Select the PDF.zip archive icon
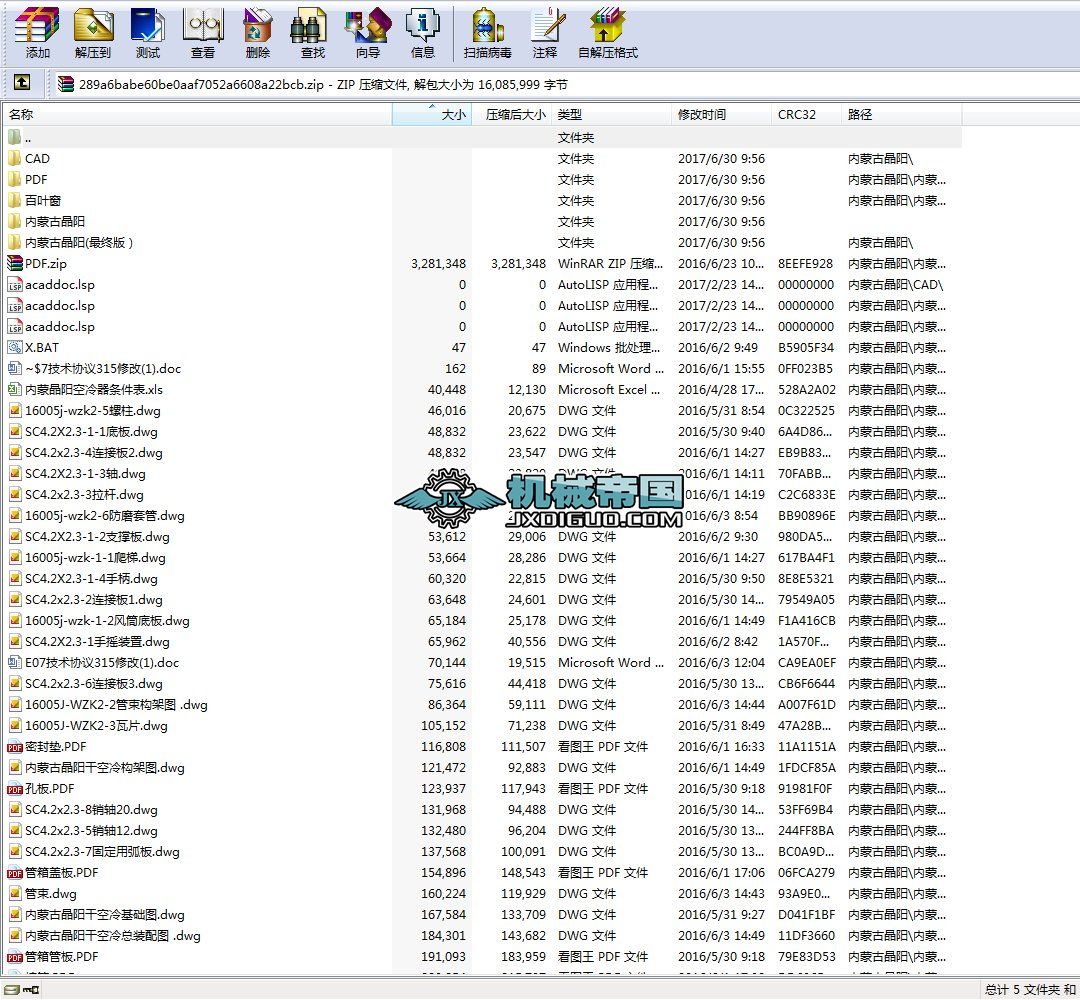 click(14, 263)
